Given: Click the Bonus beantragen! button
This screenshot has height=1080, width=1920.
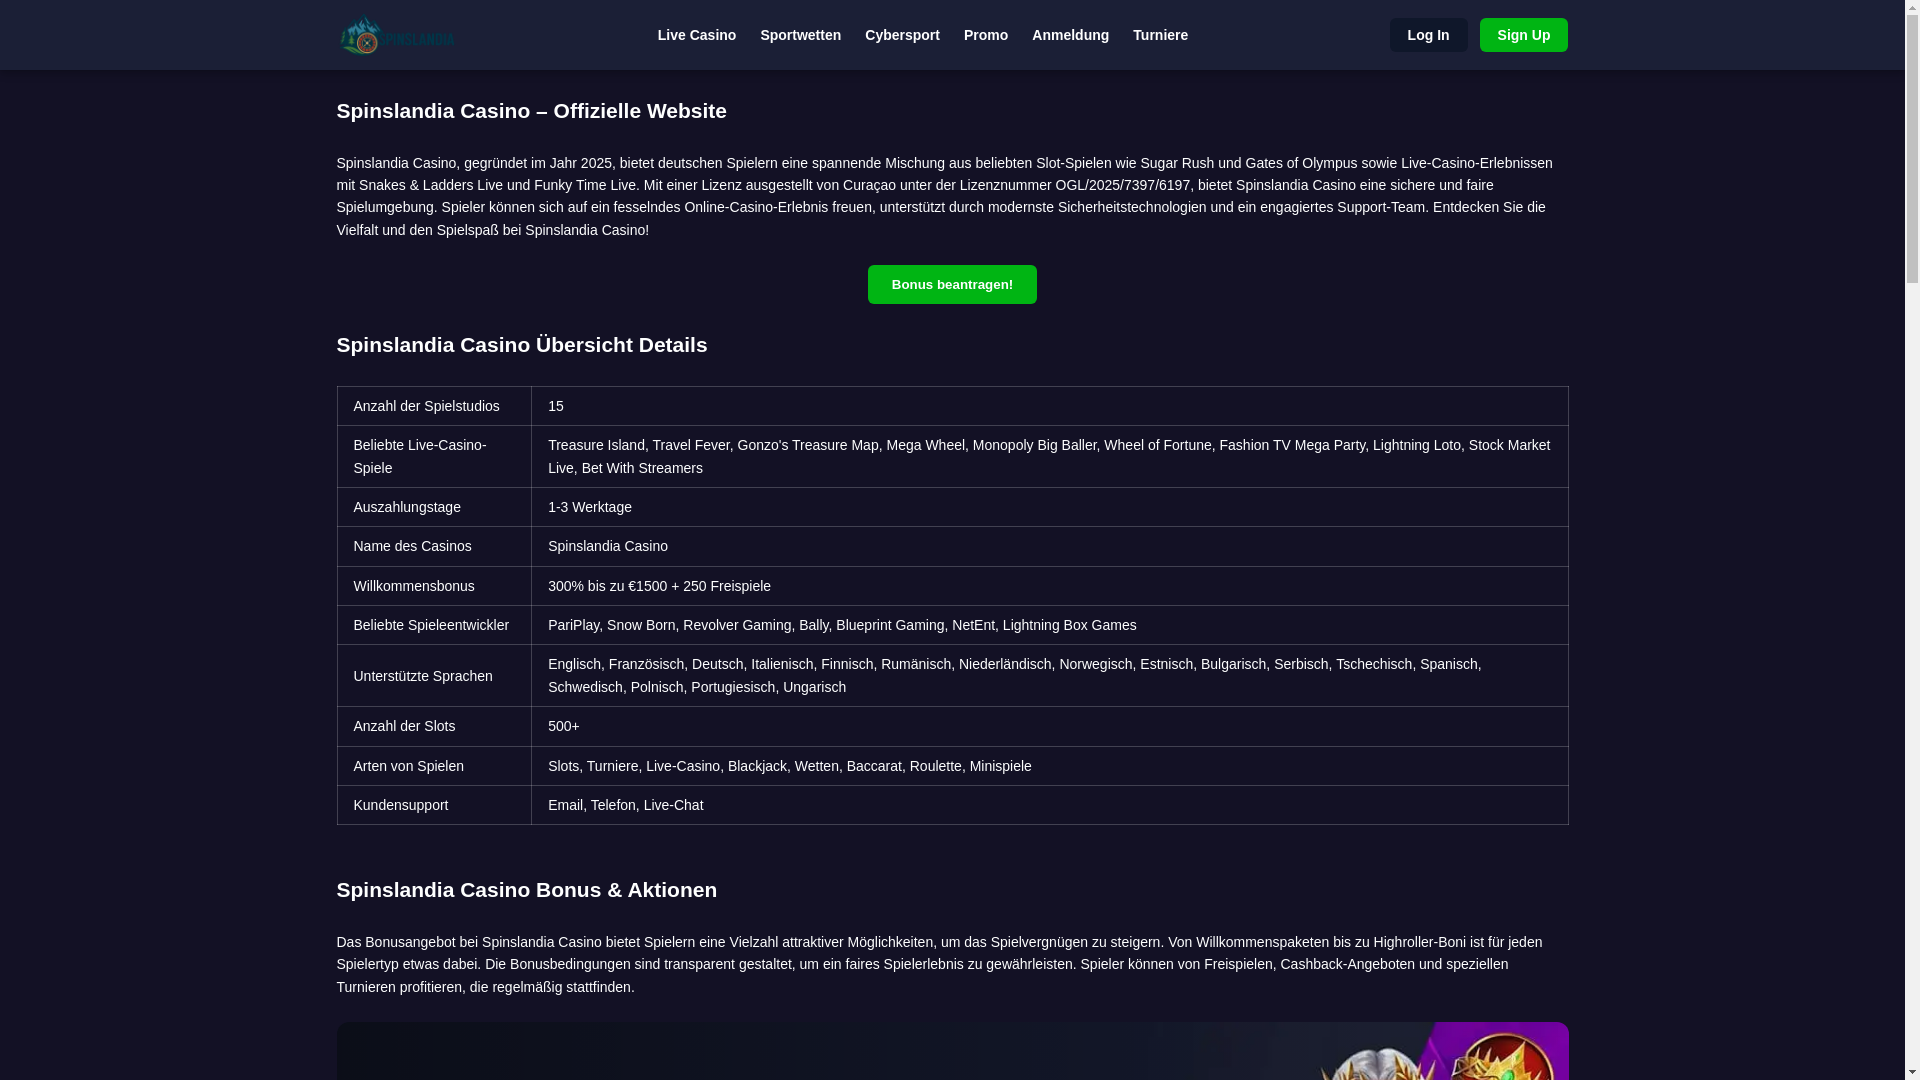Looking at the screenshot, I should coord(951,285).
